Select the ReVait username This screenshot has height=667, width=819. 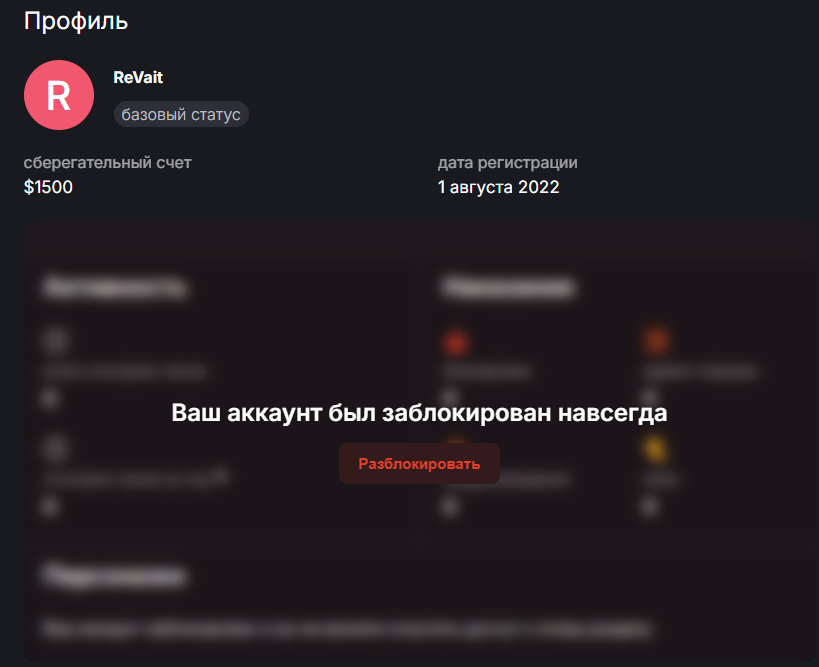[x=138, y=77]
